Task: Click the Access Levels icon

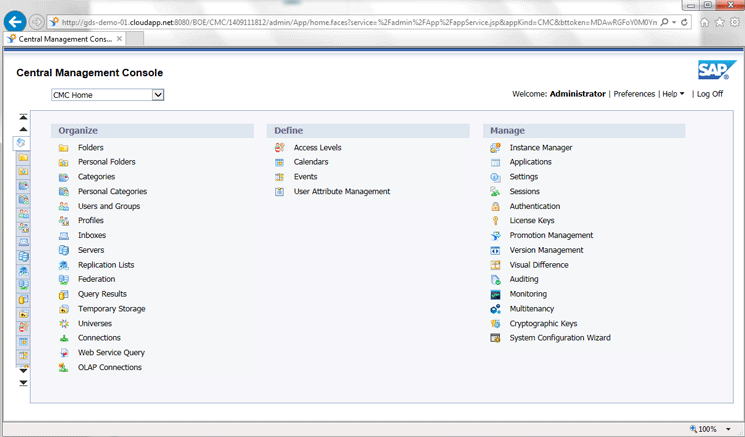Action: 280,148
